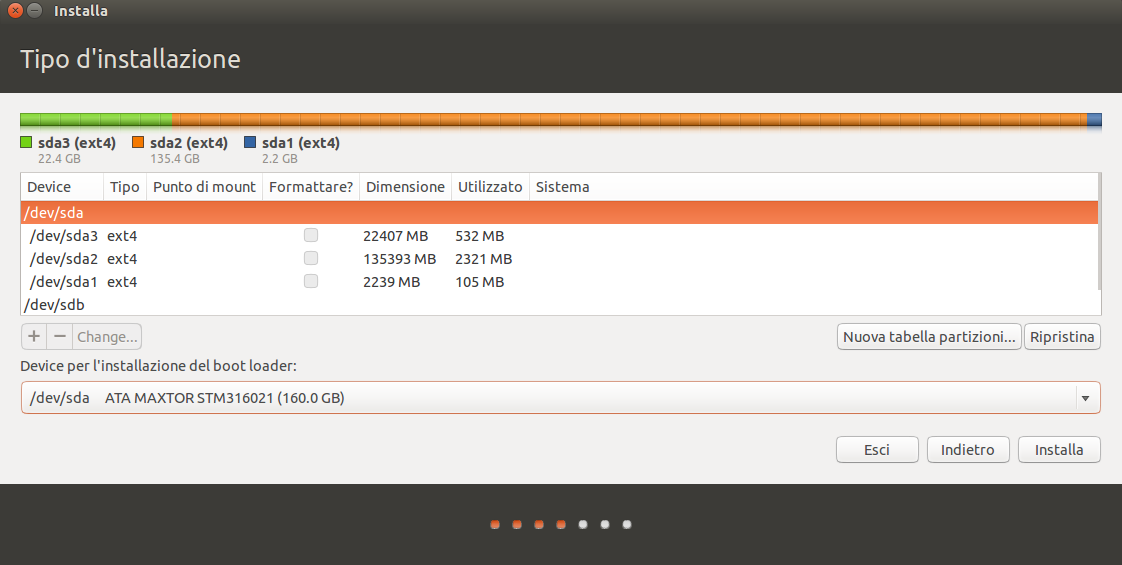Click the Formattare? column header
The height and width of the screenshot is (565, 1122).
click(311, 187)
